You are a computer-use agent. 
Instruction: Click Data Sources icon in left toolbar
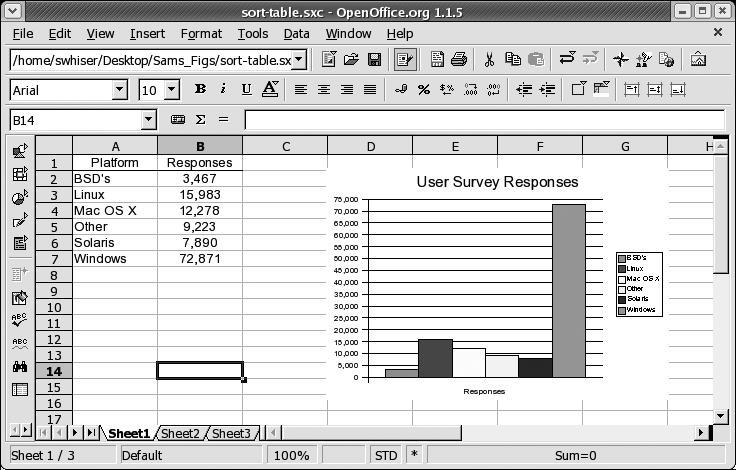pos(20,389)
